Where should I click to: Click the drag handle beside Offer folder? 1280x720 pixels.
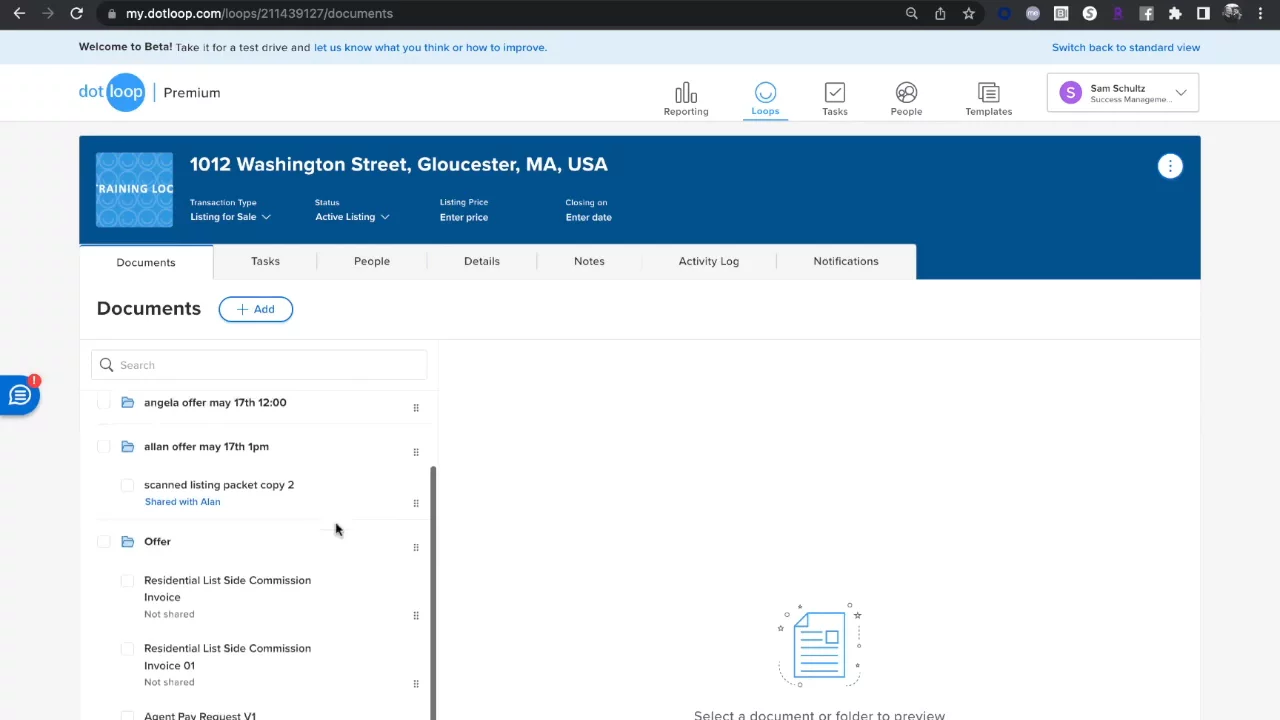[416, 548]
